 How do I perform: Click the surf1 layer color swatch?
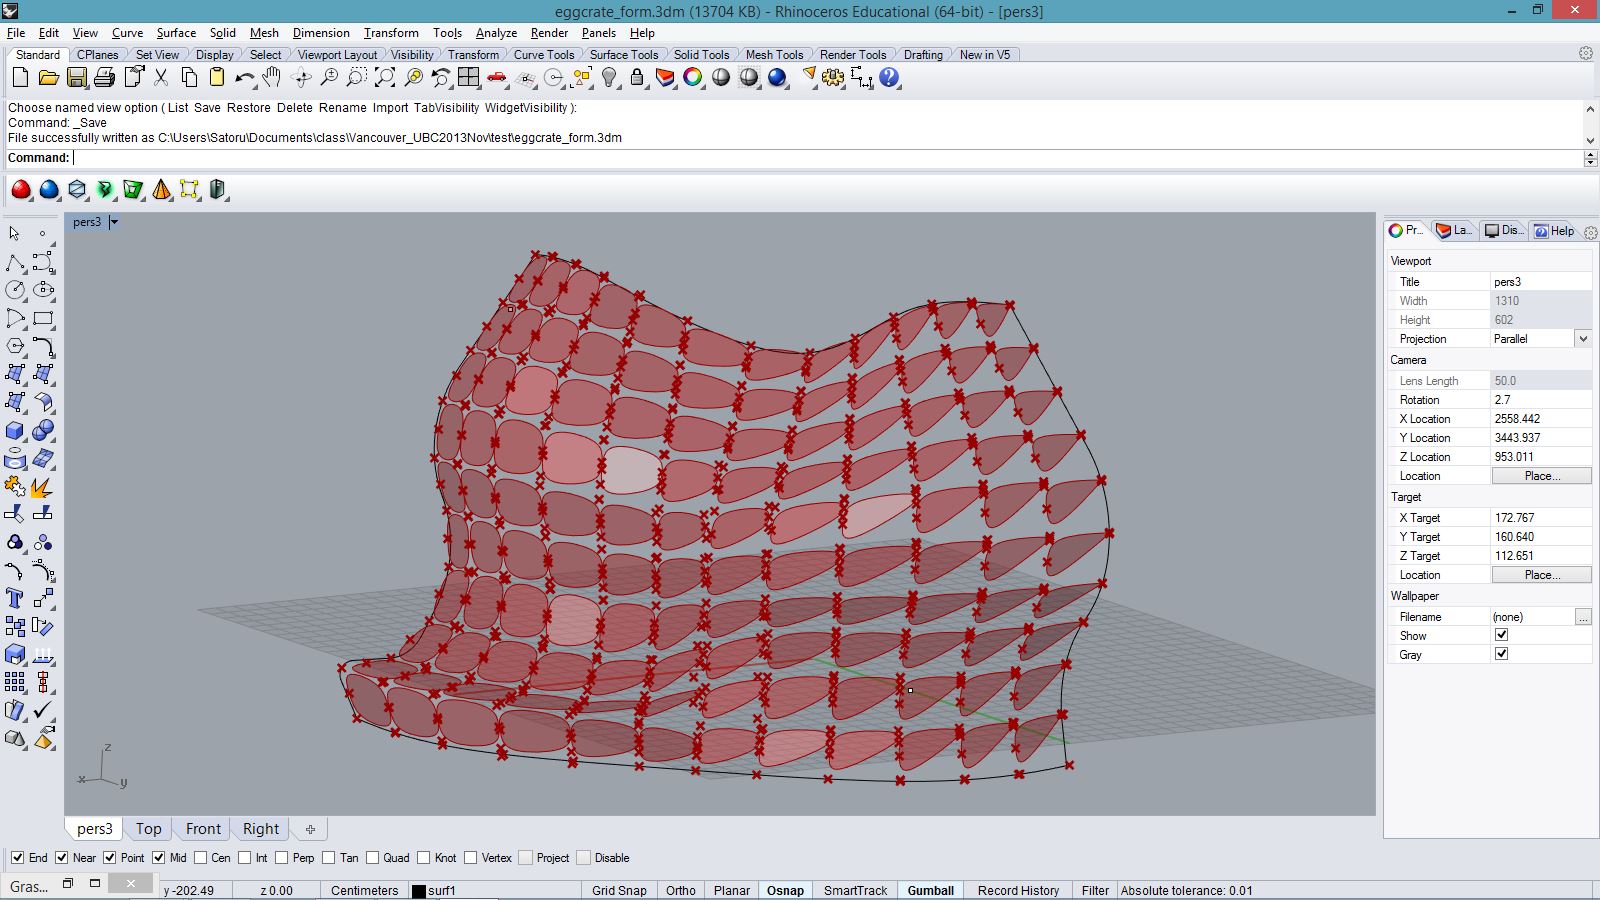[419, 891]
